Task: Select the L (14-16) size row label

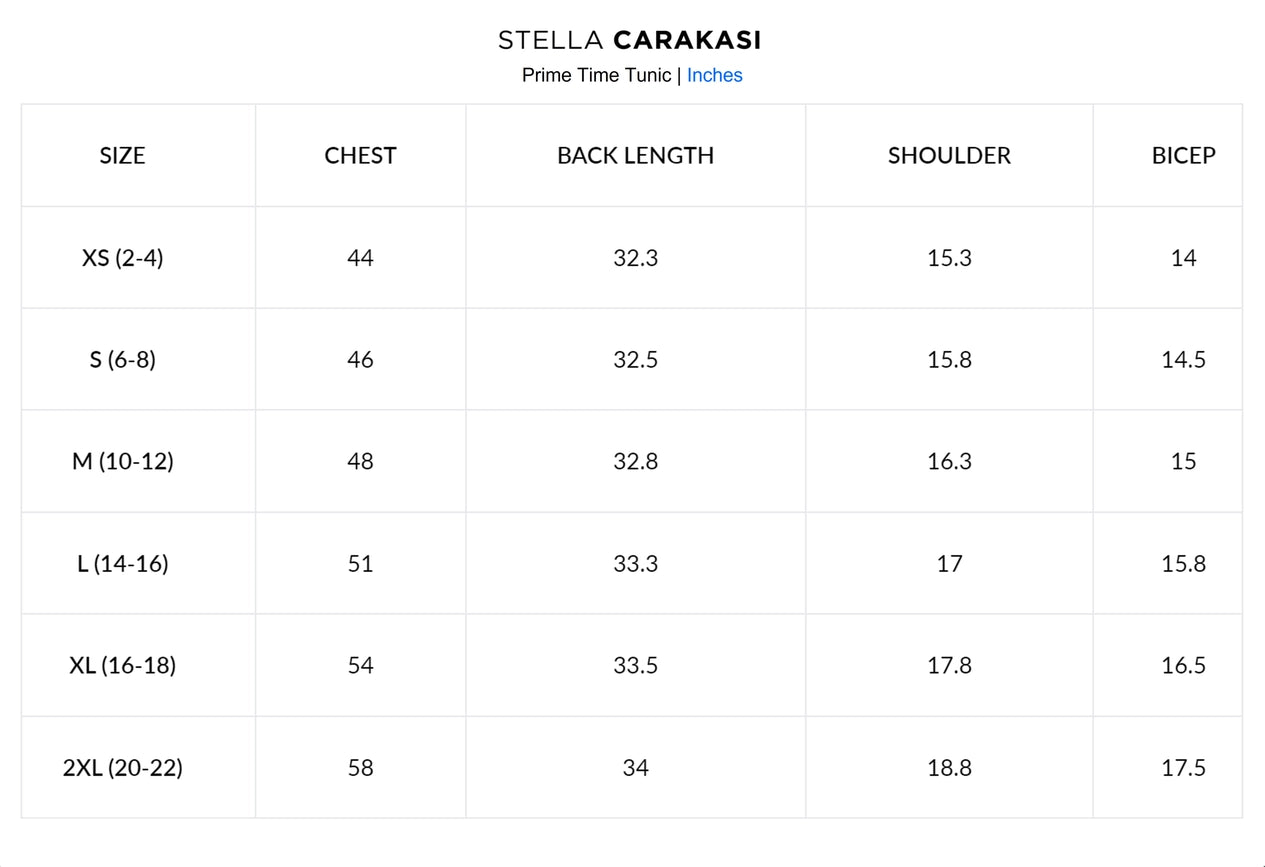Action: coord(122,564)
